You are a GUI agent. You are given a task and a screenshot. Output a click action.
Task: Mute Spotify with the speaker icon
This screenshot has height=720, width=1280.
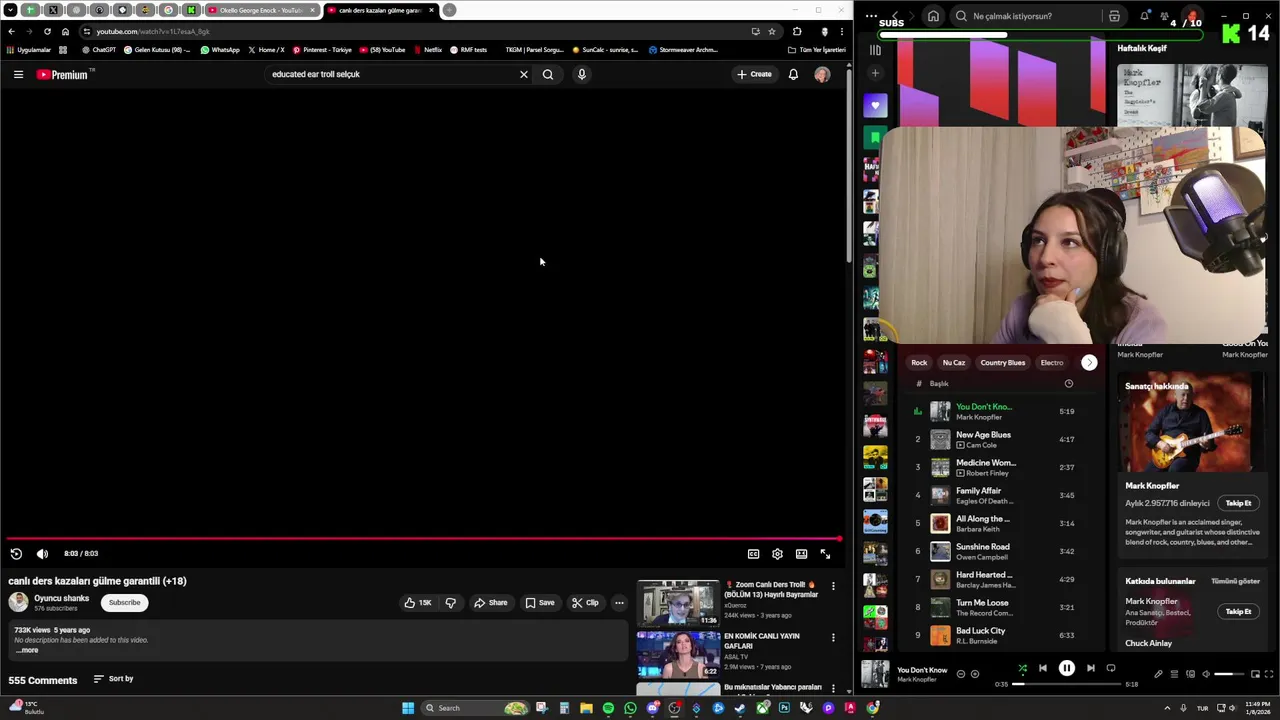coord(1205,674)
